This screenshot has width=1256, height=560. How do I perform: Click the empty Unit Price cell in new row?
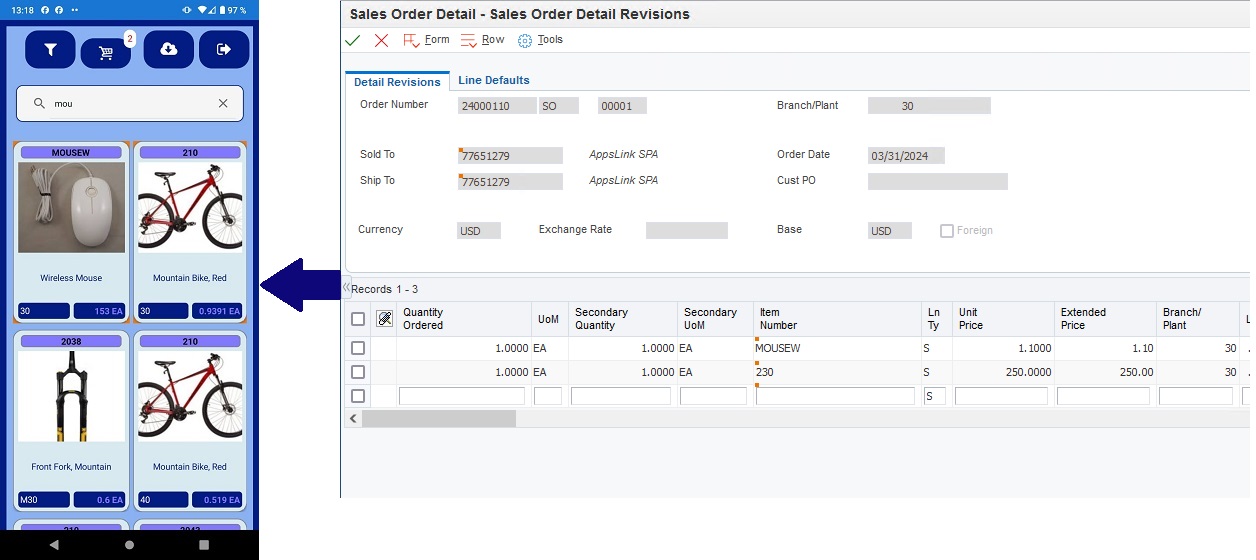point(1001,396)
